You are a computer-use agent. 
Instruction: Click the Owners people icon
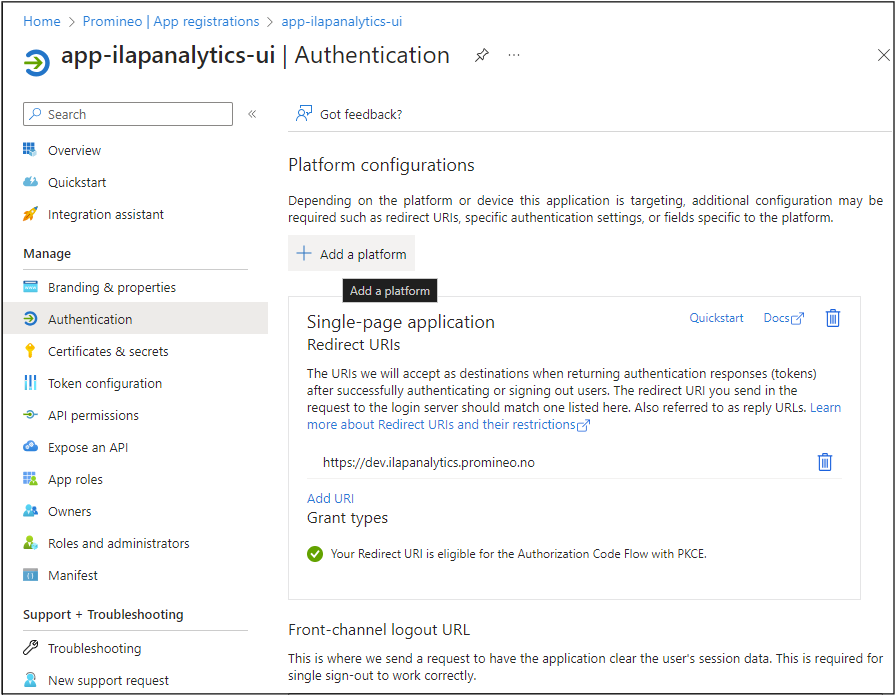[x=30, y=510]
